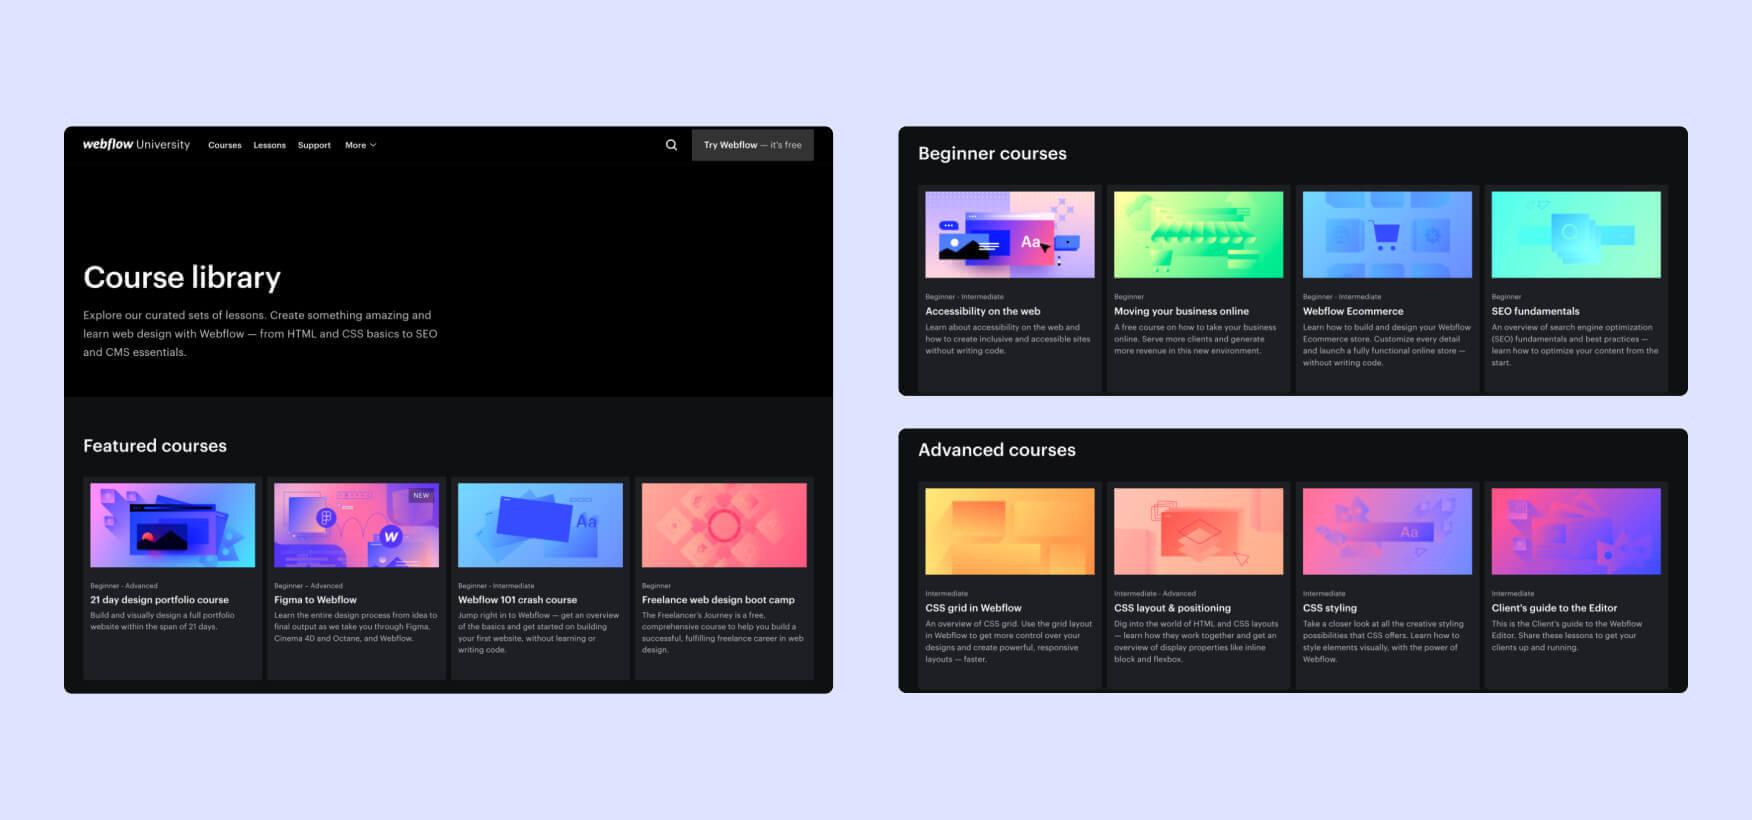The image size is (1752, 820).
Task: Open Webflow Ecommerce course thumbnail
Action: (x=1387, y=235)
